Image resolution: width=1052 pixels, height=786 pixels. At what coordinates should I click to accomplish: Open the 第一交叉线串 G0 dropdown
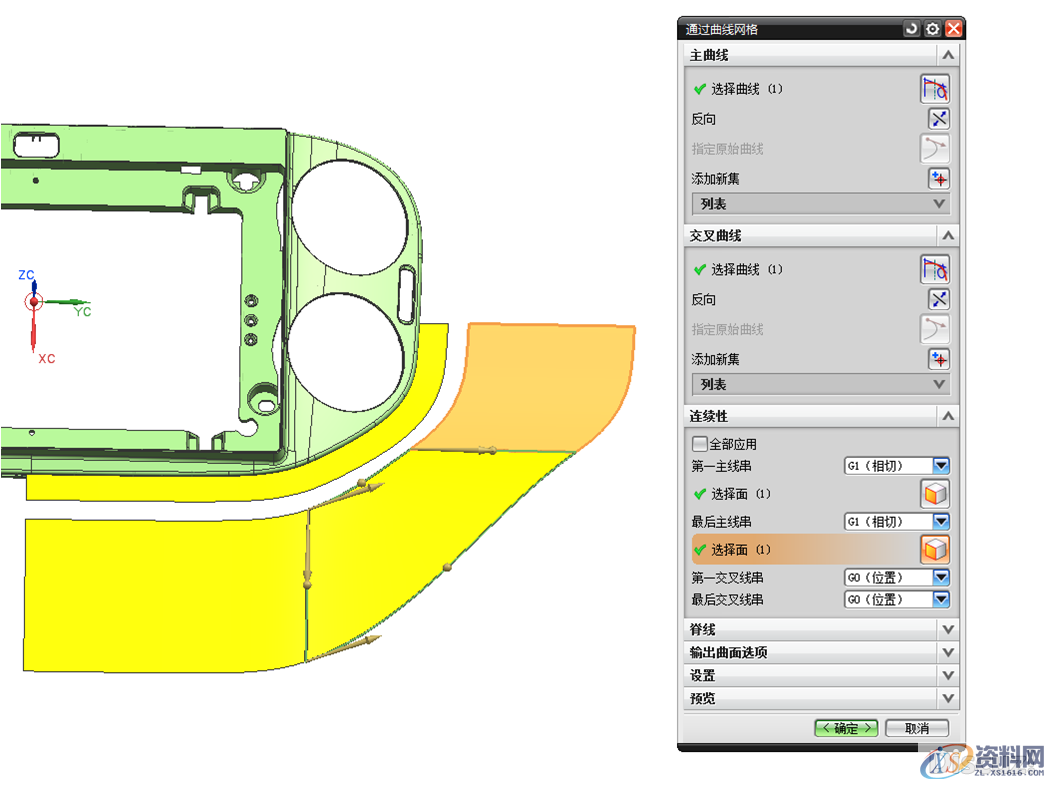pyautogui.click(x=940, y=578)
